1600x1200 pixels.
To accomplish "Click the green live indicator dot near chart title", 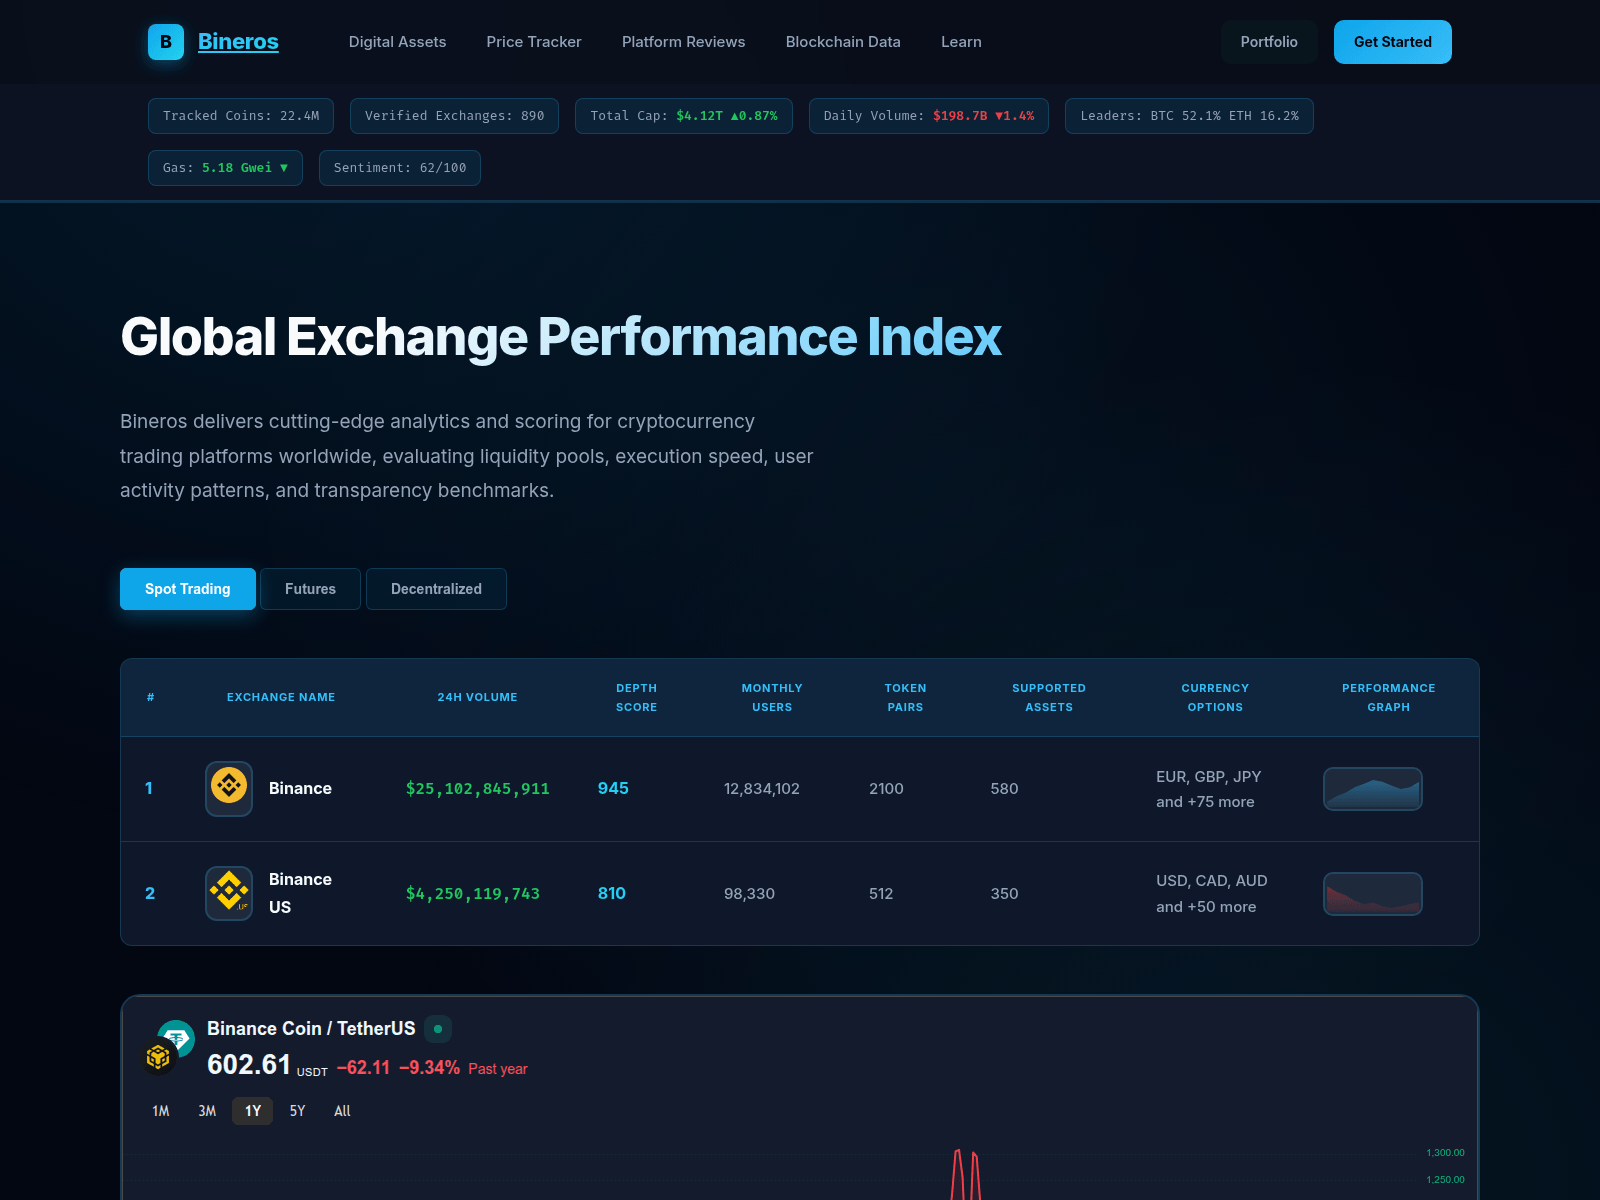I will [437, 1028].
